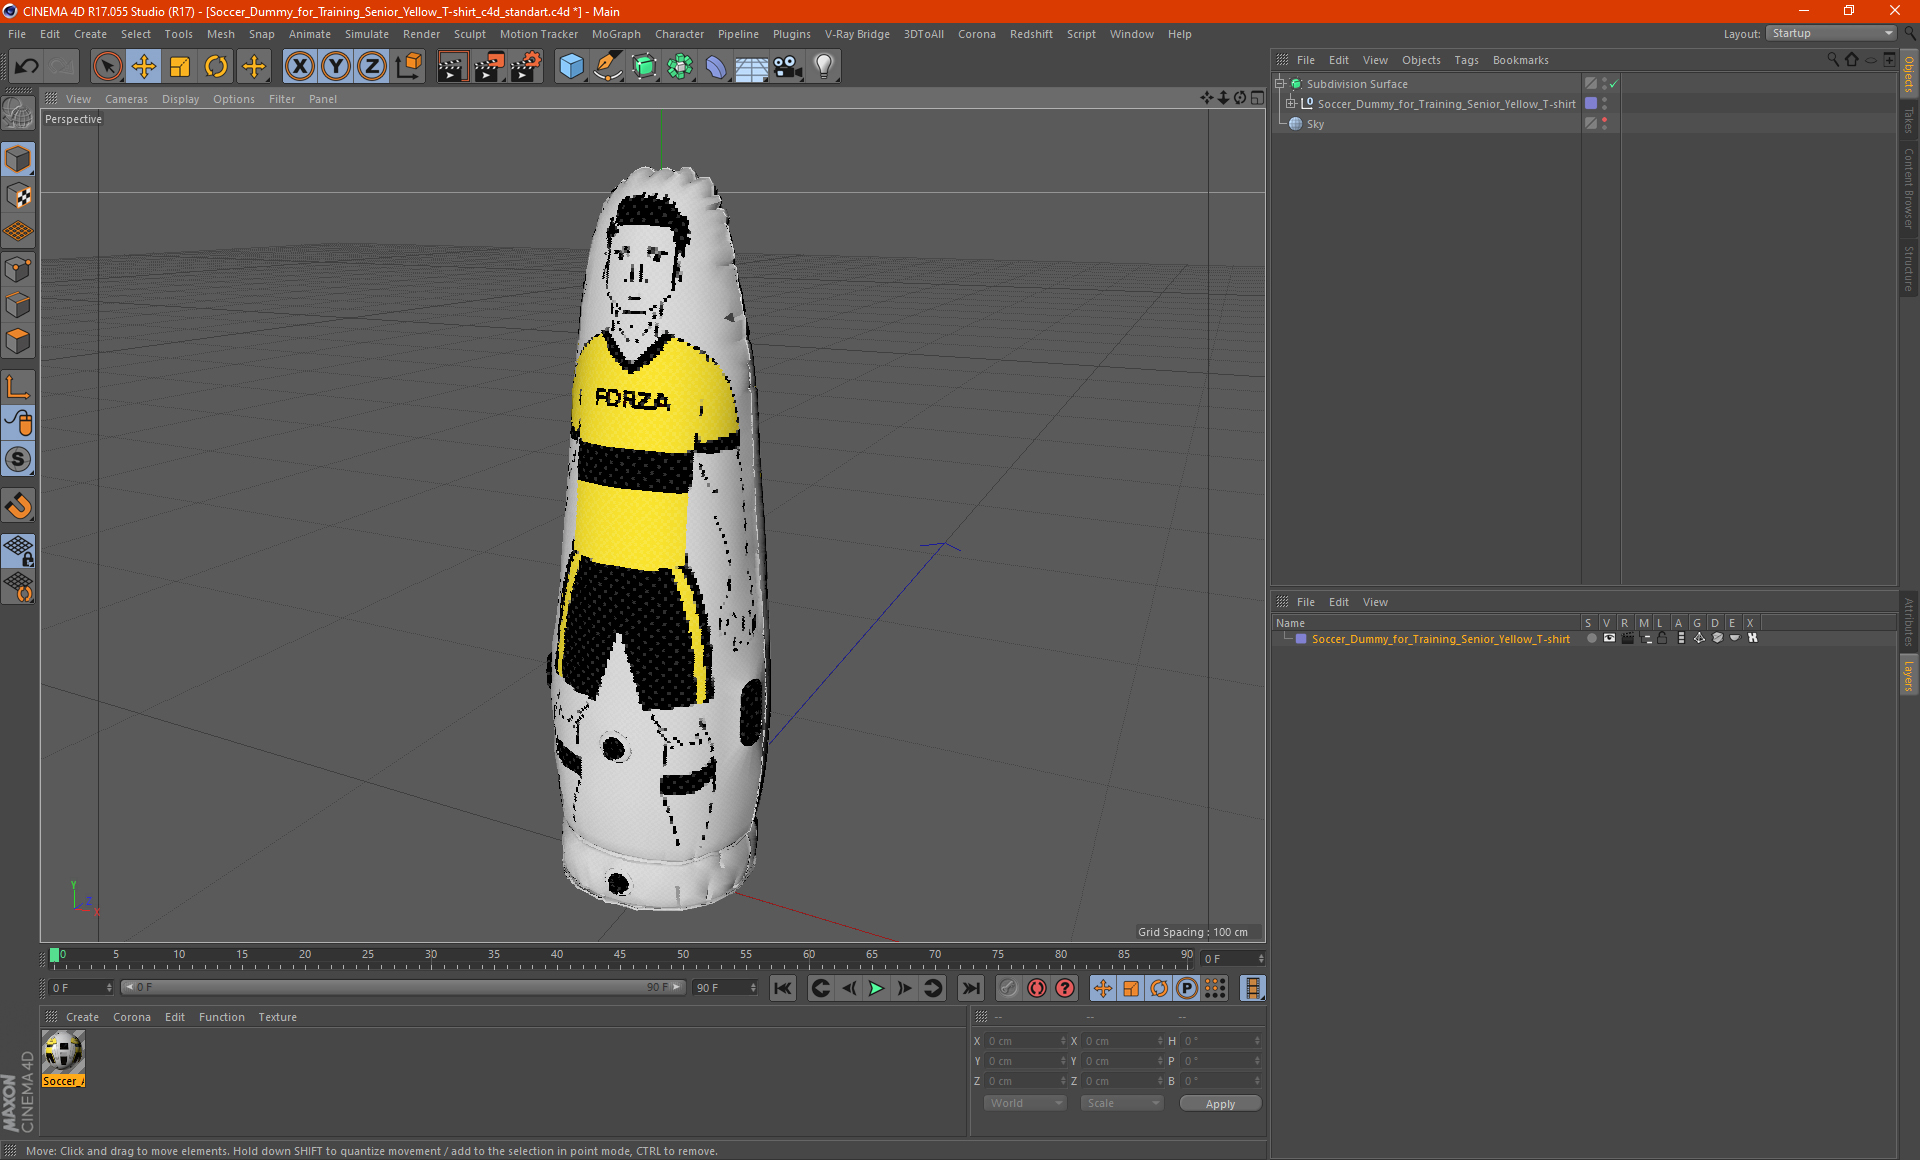Collapse the Subdivision Surface tree node
The image size is (1920, 1160).
[x=1280, y=84]
